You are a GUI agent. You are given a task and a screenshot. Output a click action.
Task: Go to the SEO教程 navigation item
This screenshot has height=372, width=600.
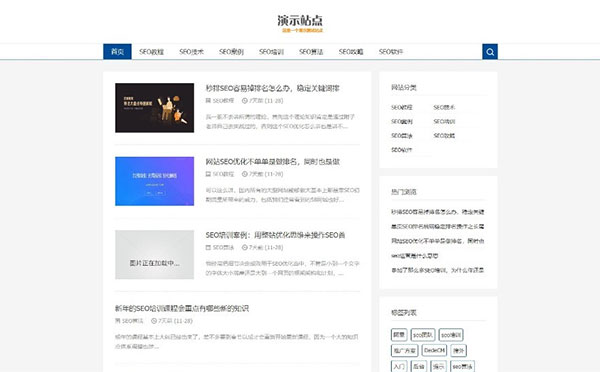coord(152,52)
